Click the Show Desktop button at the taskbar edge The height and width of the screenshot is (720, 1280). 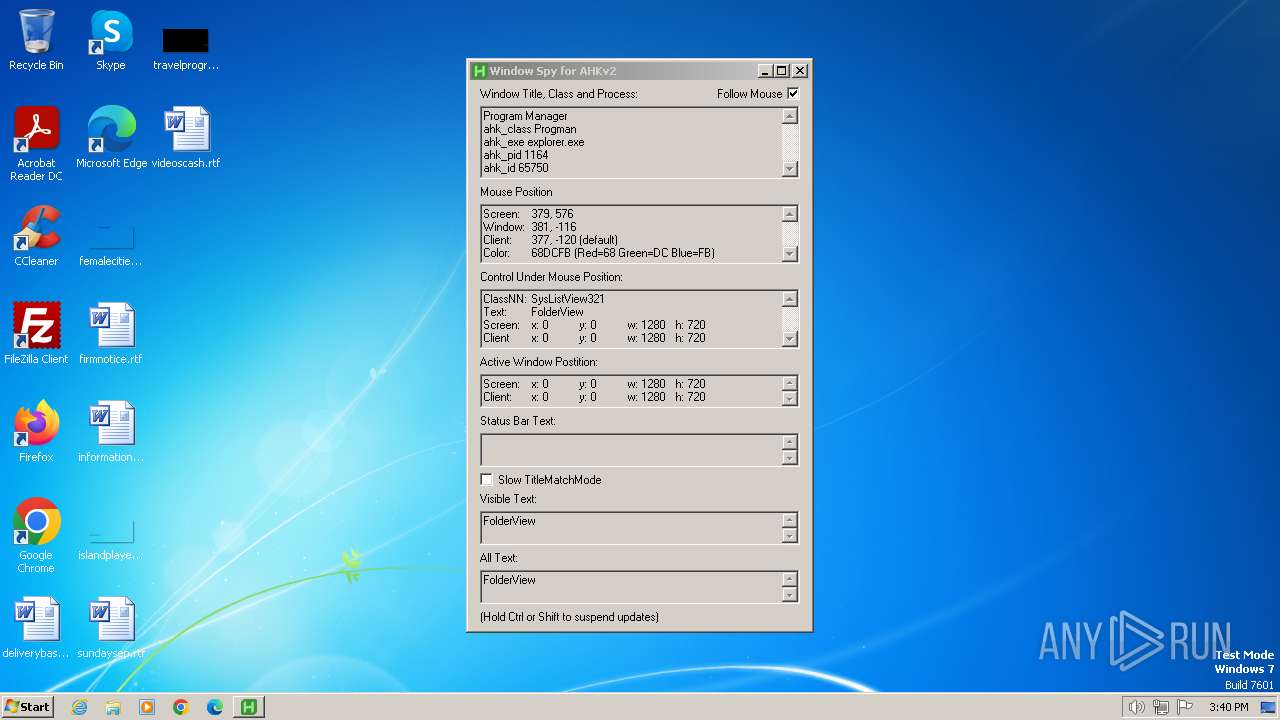coord(1268,707)
